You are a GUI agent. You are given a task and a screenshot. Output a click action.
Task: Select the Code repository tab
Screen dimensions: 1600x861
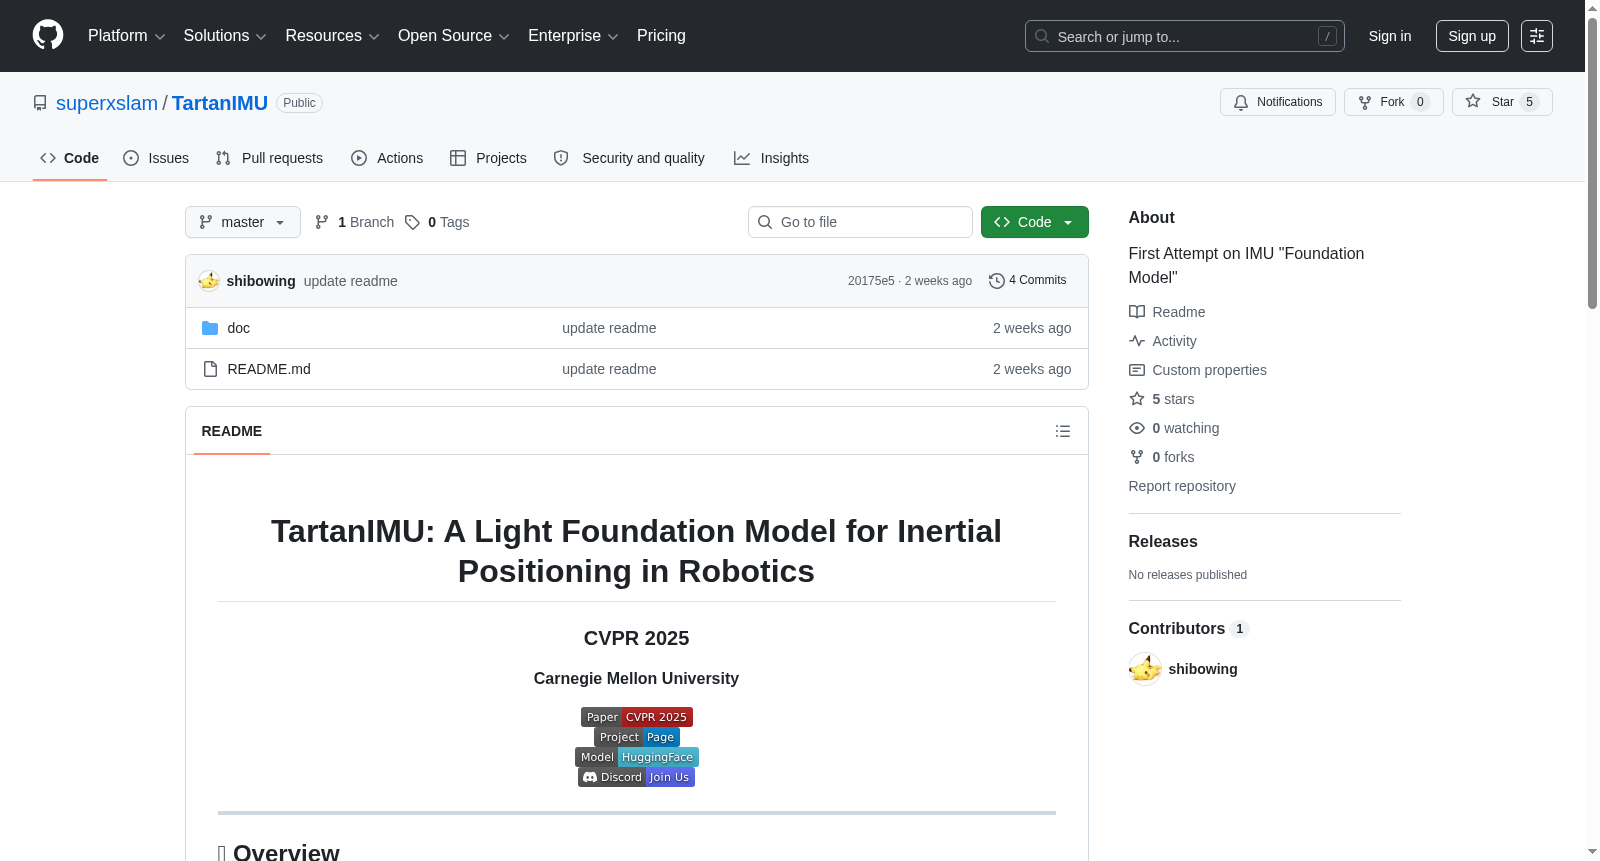(70, 158)
